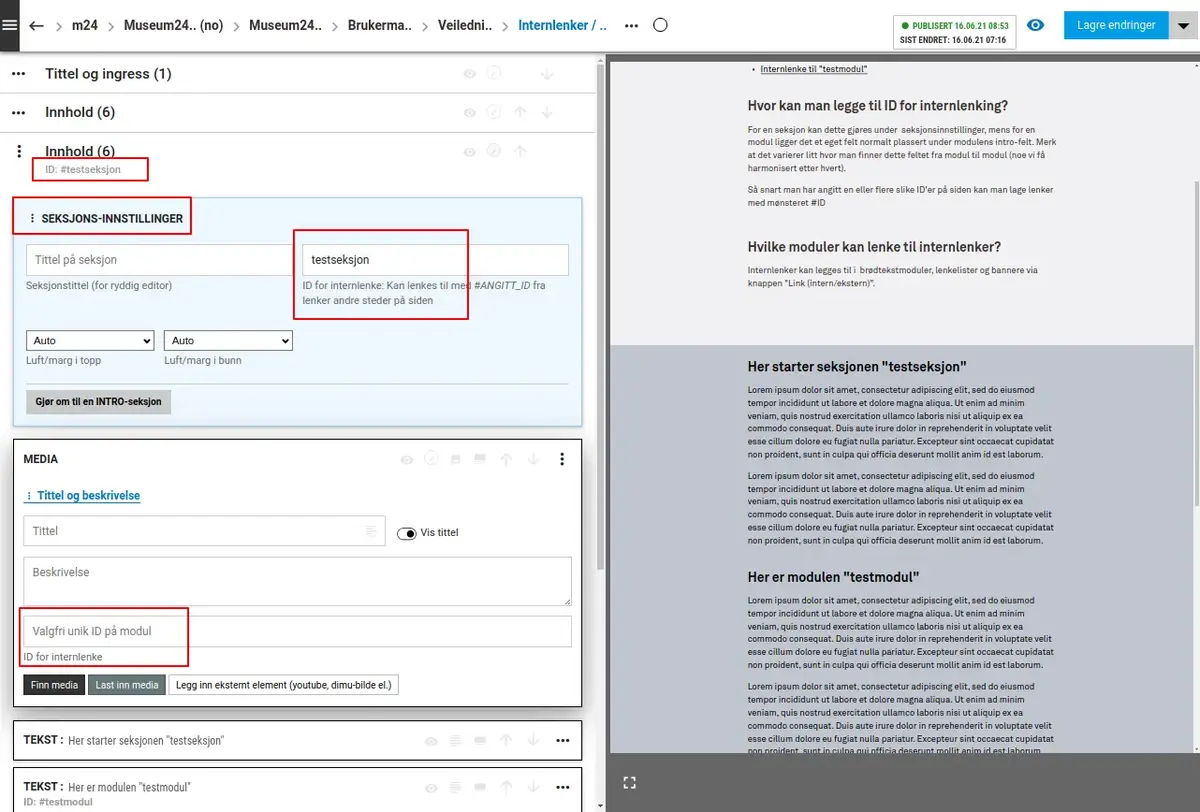
Task: Open the Luft/marg i topp dropdown
Action: pos(90,341)
